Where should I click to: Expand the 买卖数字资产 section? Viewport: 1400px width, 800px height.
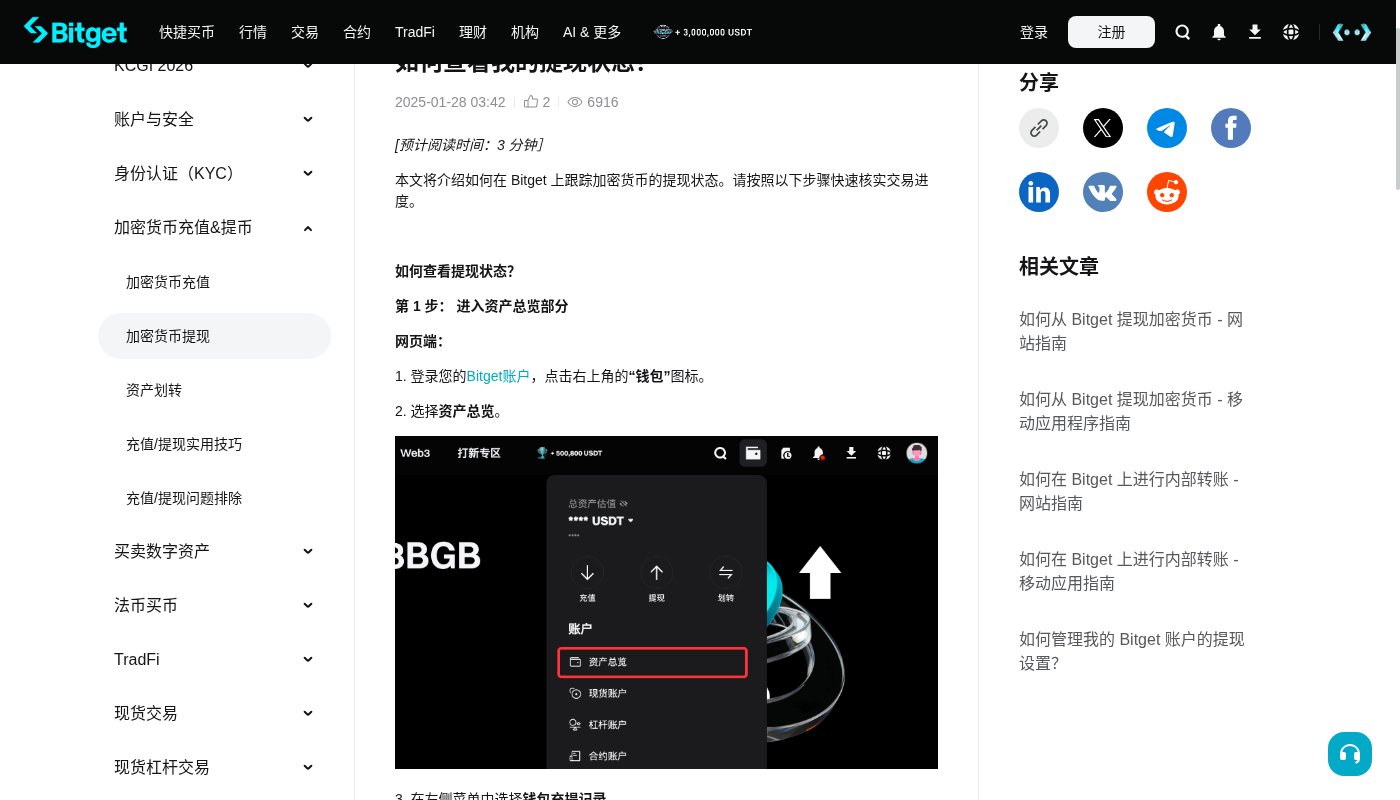214,551
